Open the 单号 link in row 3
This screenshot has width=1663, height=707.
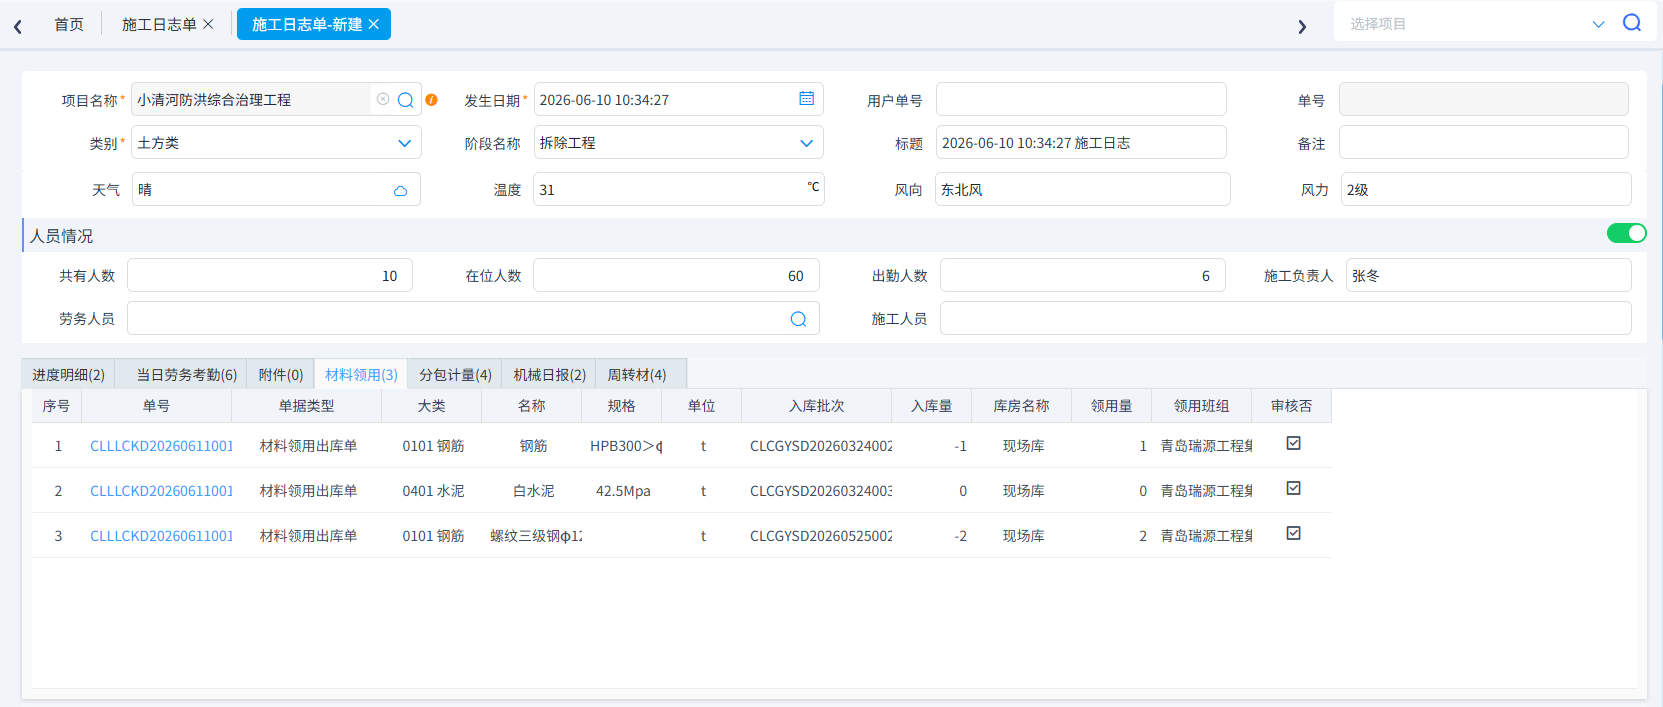point(161,536)
